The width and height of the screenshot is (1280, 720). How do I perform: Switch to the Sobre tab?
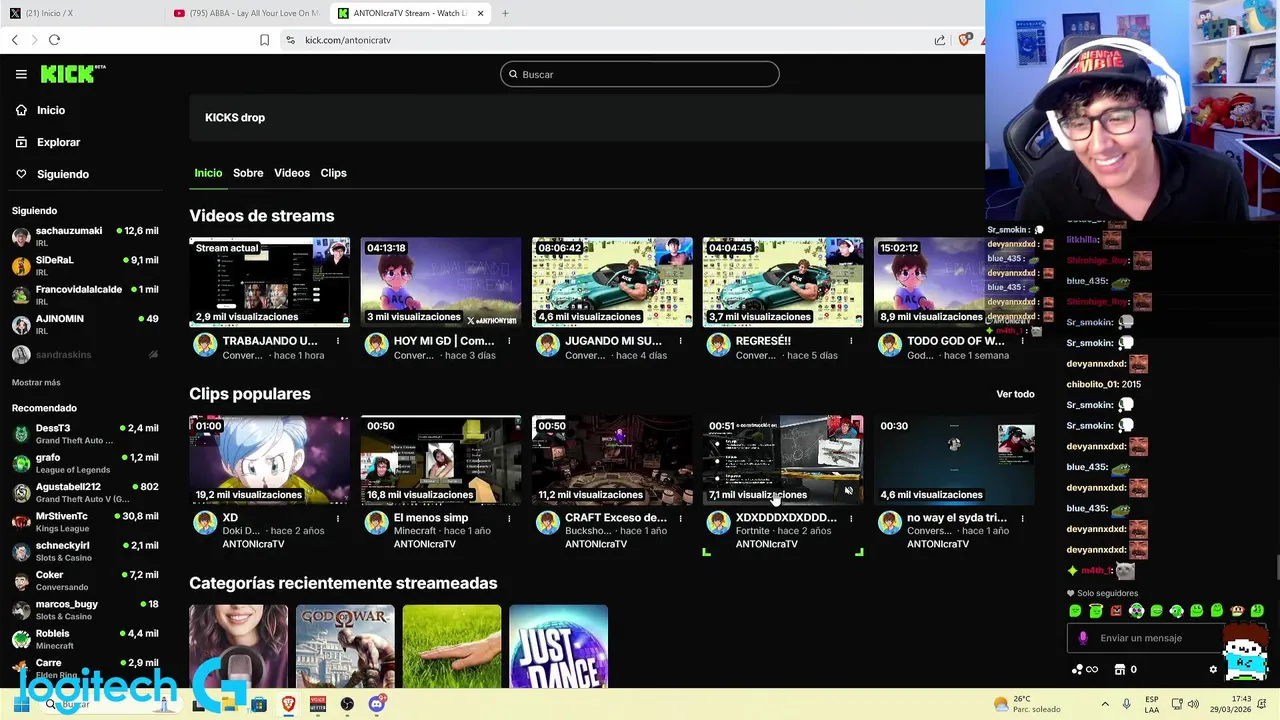coord(248,173)
